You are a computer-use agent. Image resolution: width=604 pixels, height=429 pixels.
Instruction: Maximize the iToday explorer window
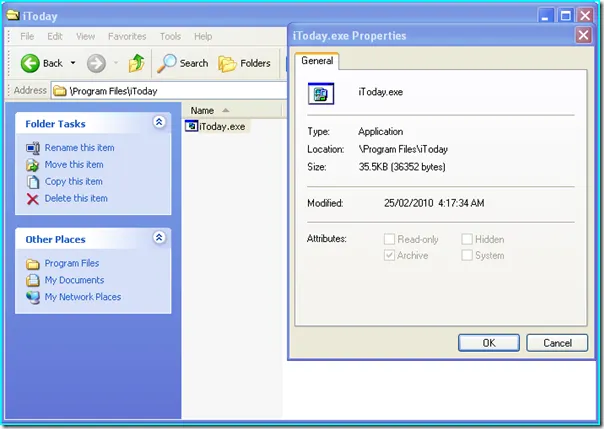[x=565, y=16]
